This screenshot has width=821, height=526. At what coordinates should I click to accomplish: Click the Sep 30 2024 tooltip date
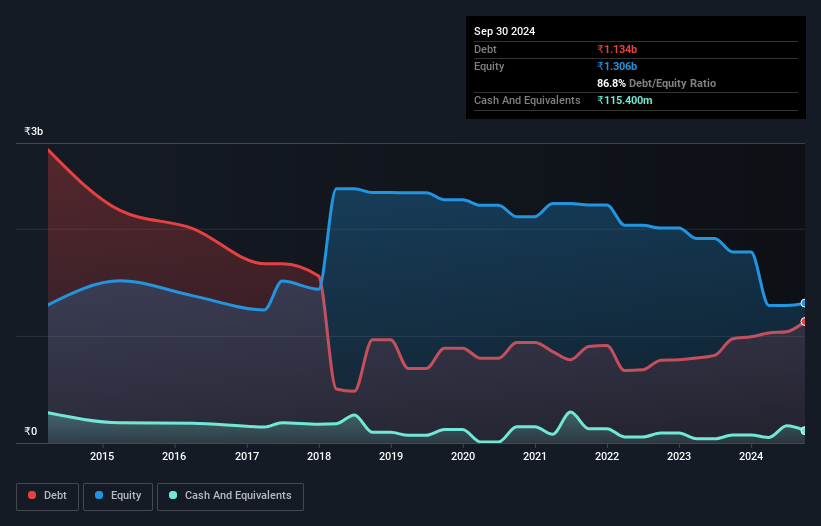504,31
